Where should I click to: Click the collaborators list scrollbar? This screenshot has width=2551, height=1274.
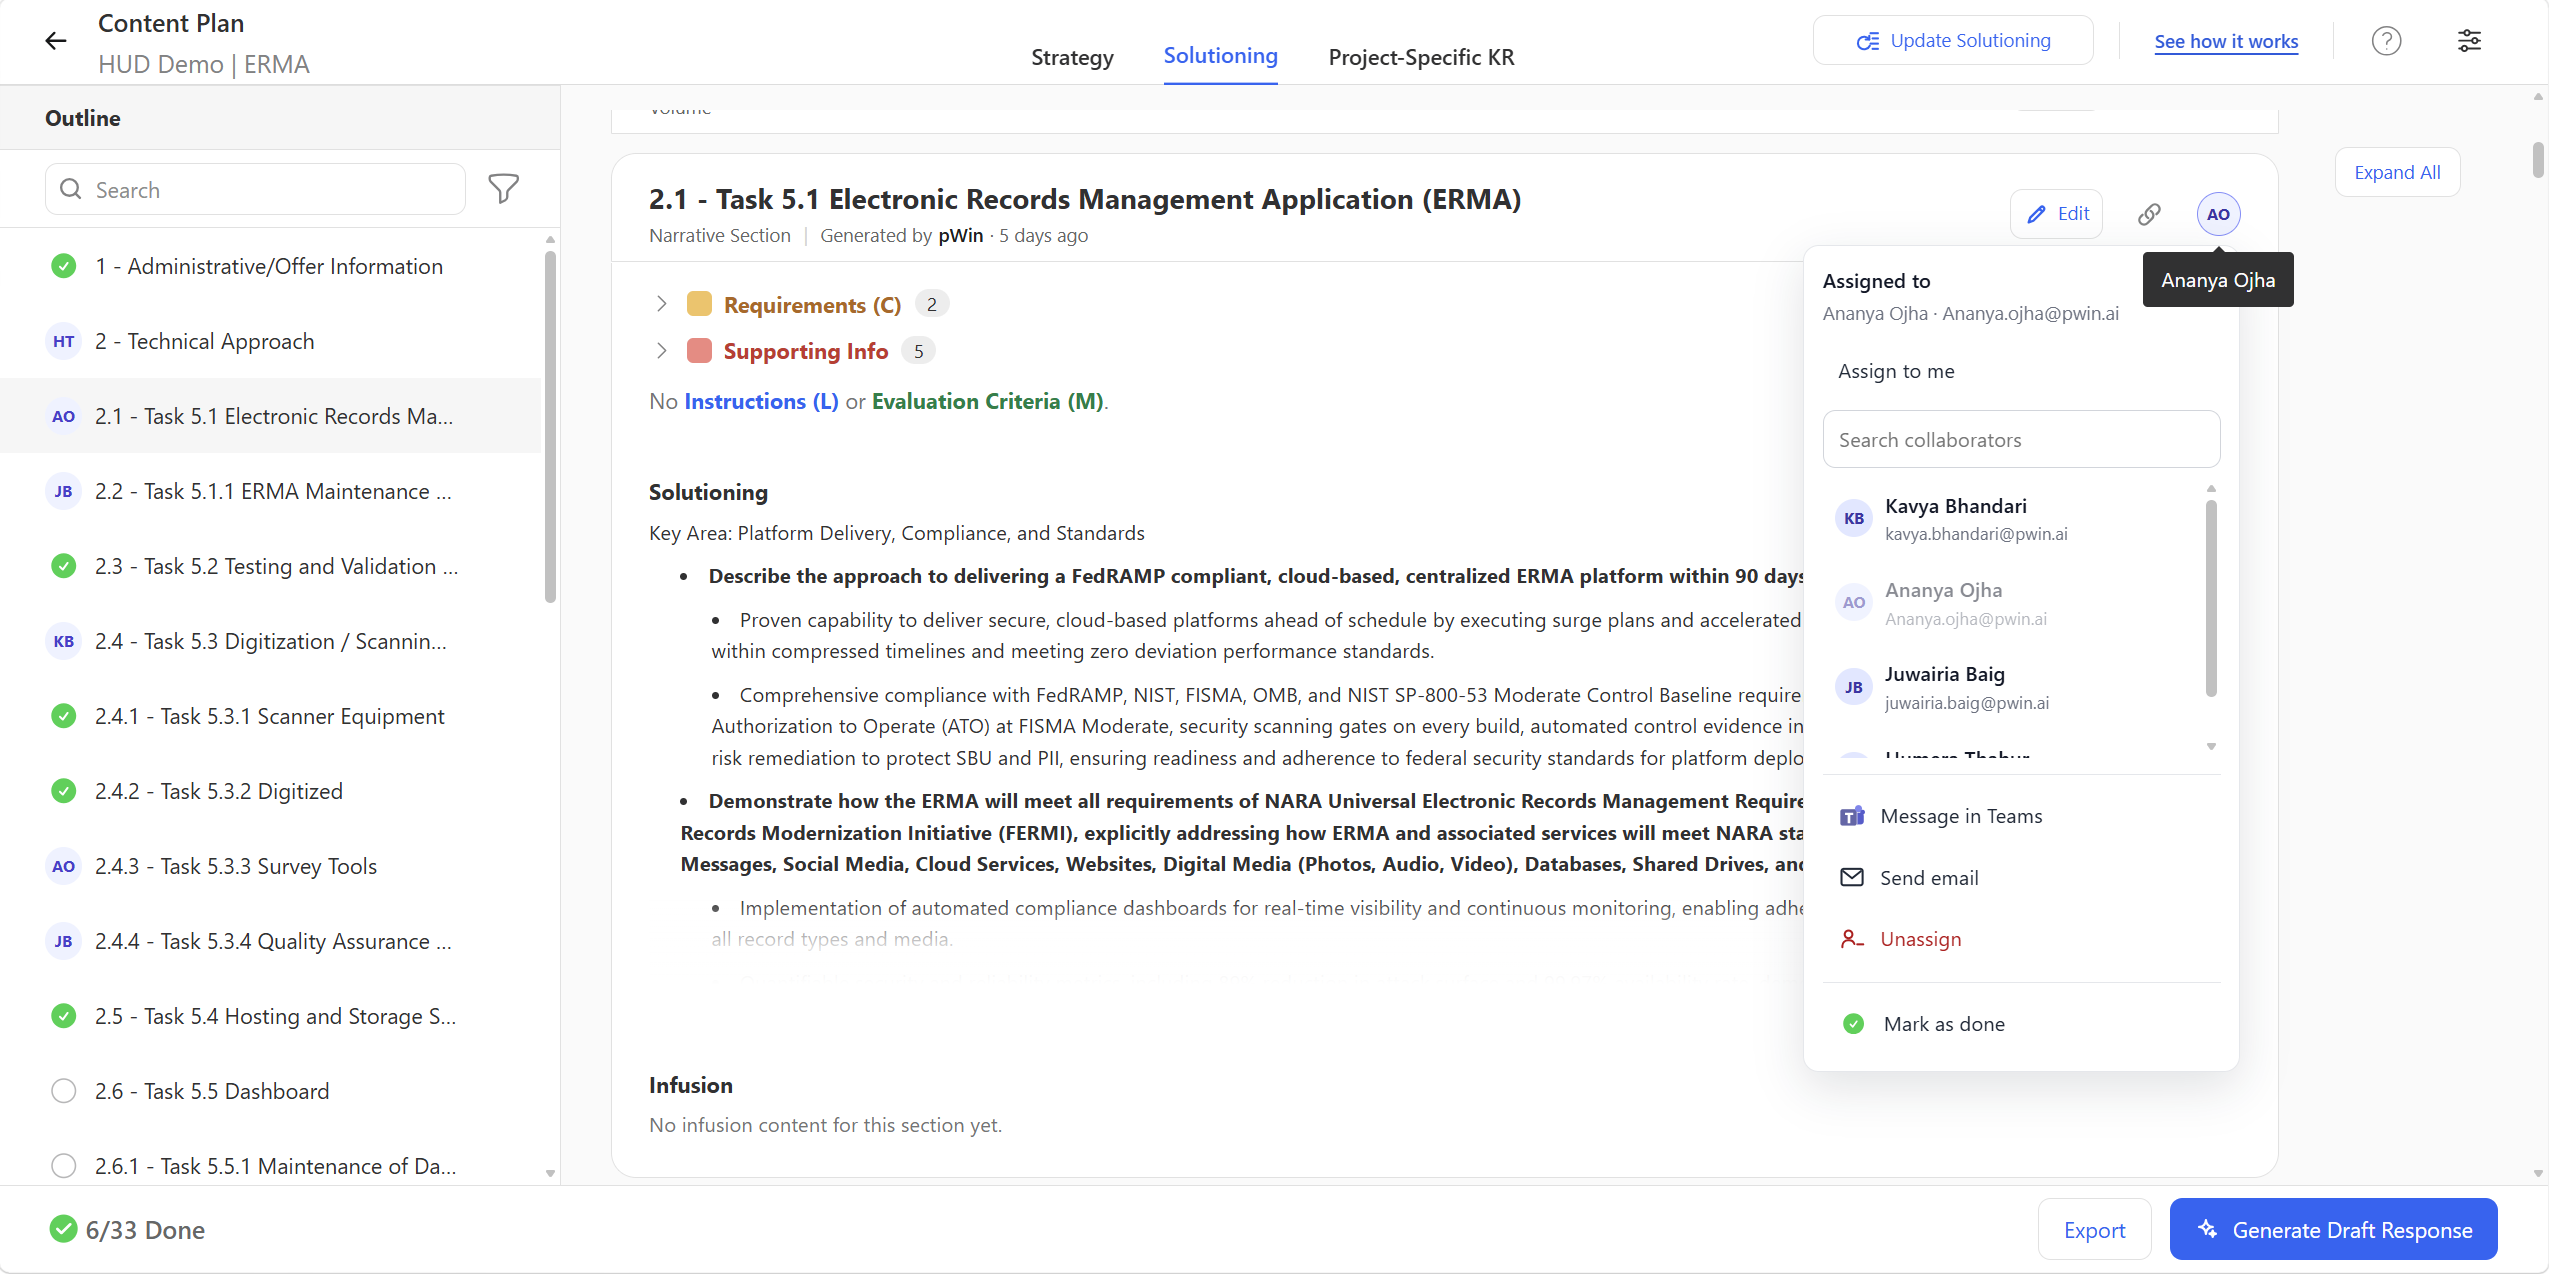point(2211,598)
